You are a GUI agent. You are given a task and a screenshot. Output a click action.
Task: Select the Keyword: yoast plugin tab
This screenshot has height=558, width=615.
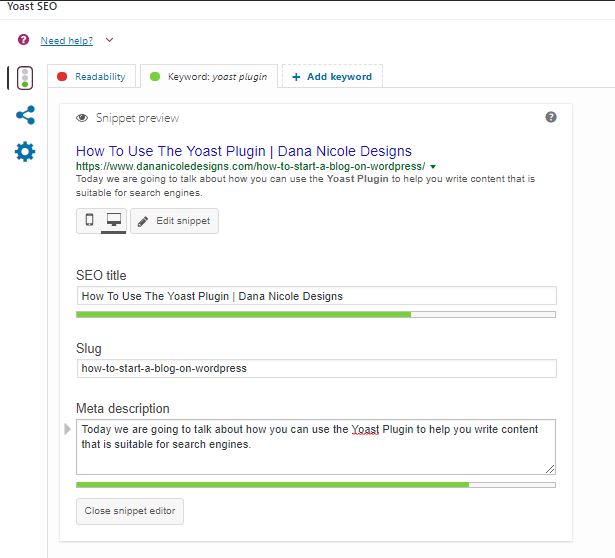point(209,76)
